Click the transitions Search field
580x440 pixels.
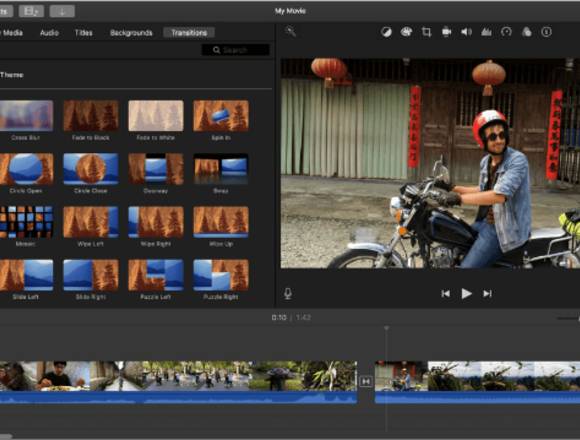[236, 50]
